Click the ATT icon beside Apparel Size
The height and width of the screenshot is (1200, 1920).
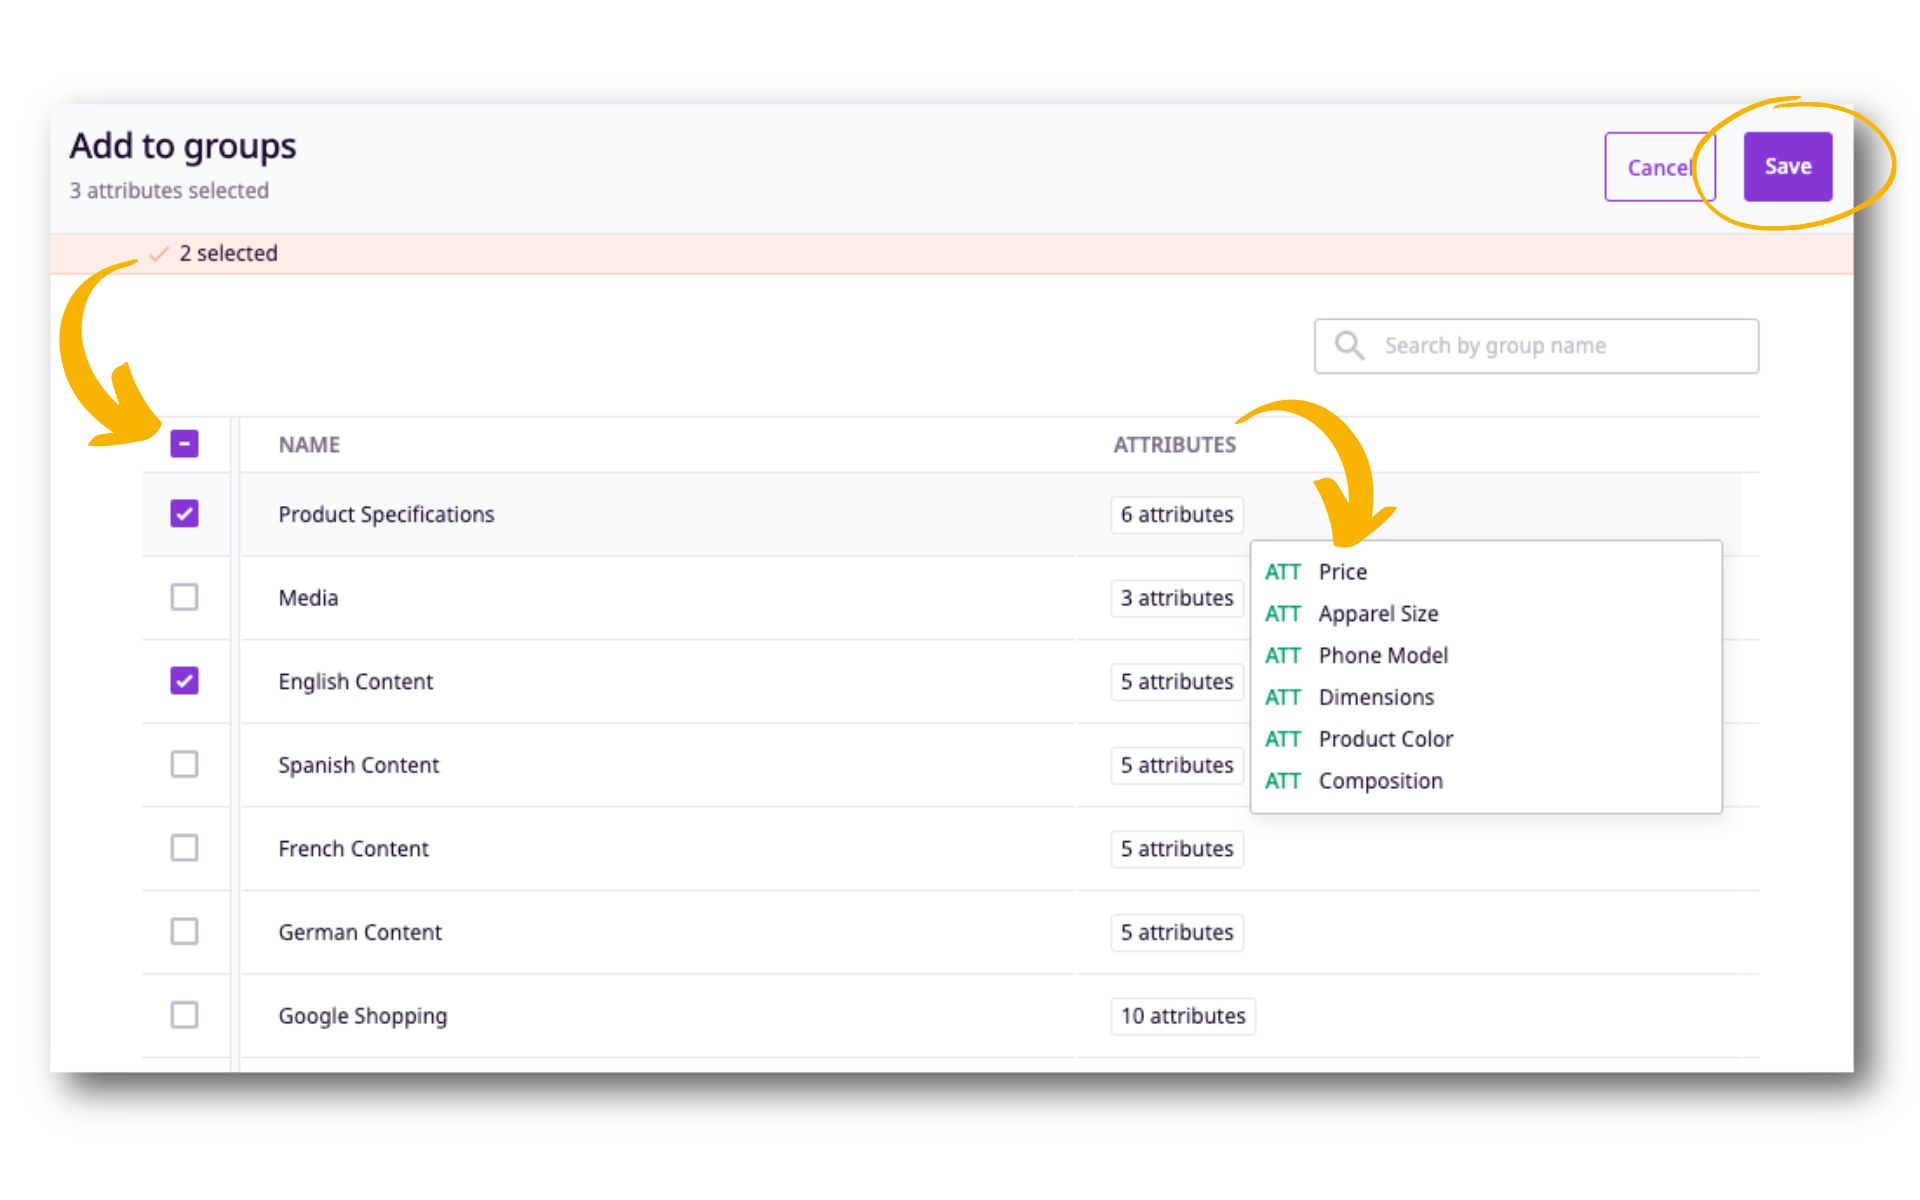[1282, 614]
